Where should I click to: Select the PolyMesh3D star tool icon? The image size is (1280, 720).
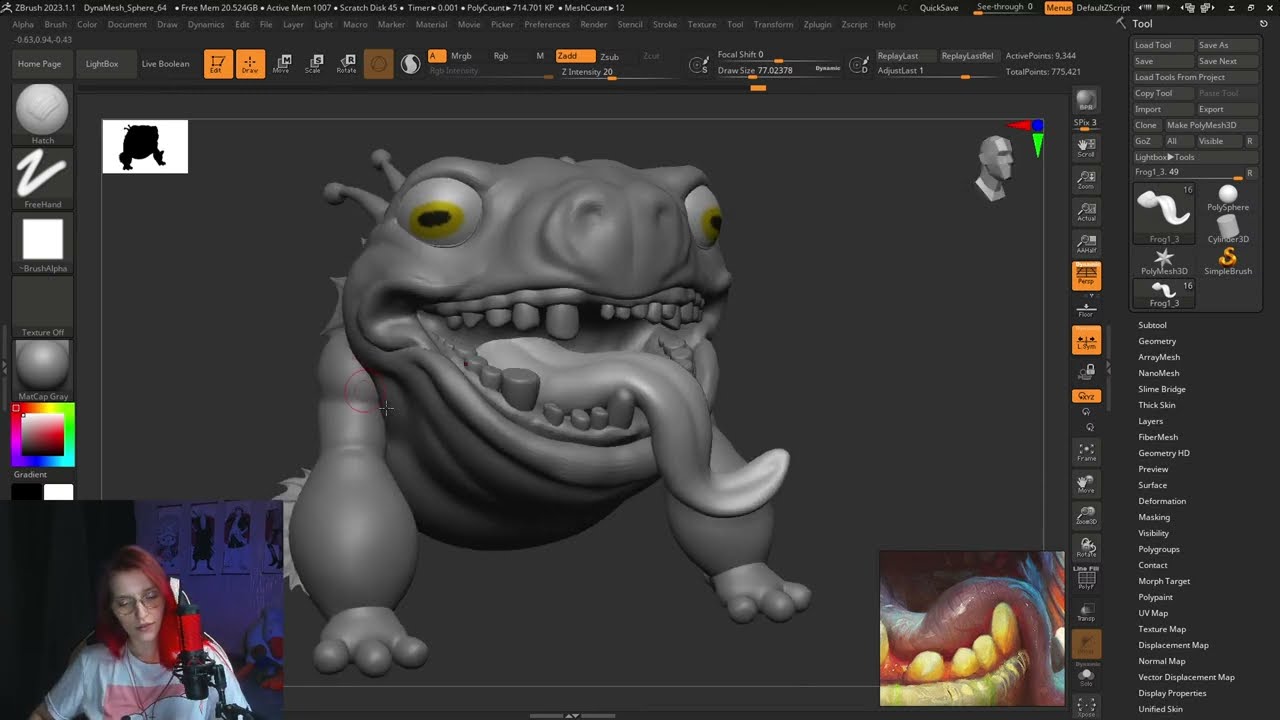click(1164, 262)
